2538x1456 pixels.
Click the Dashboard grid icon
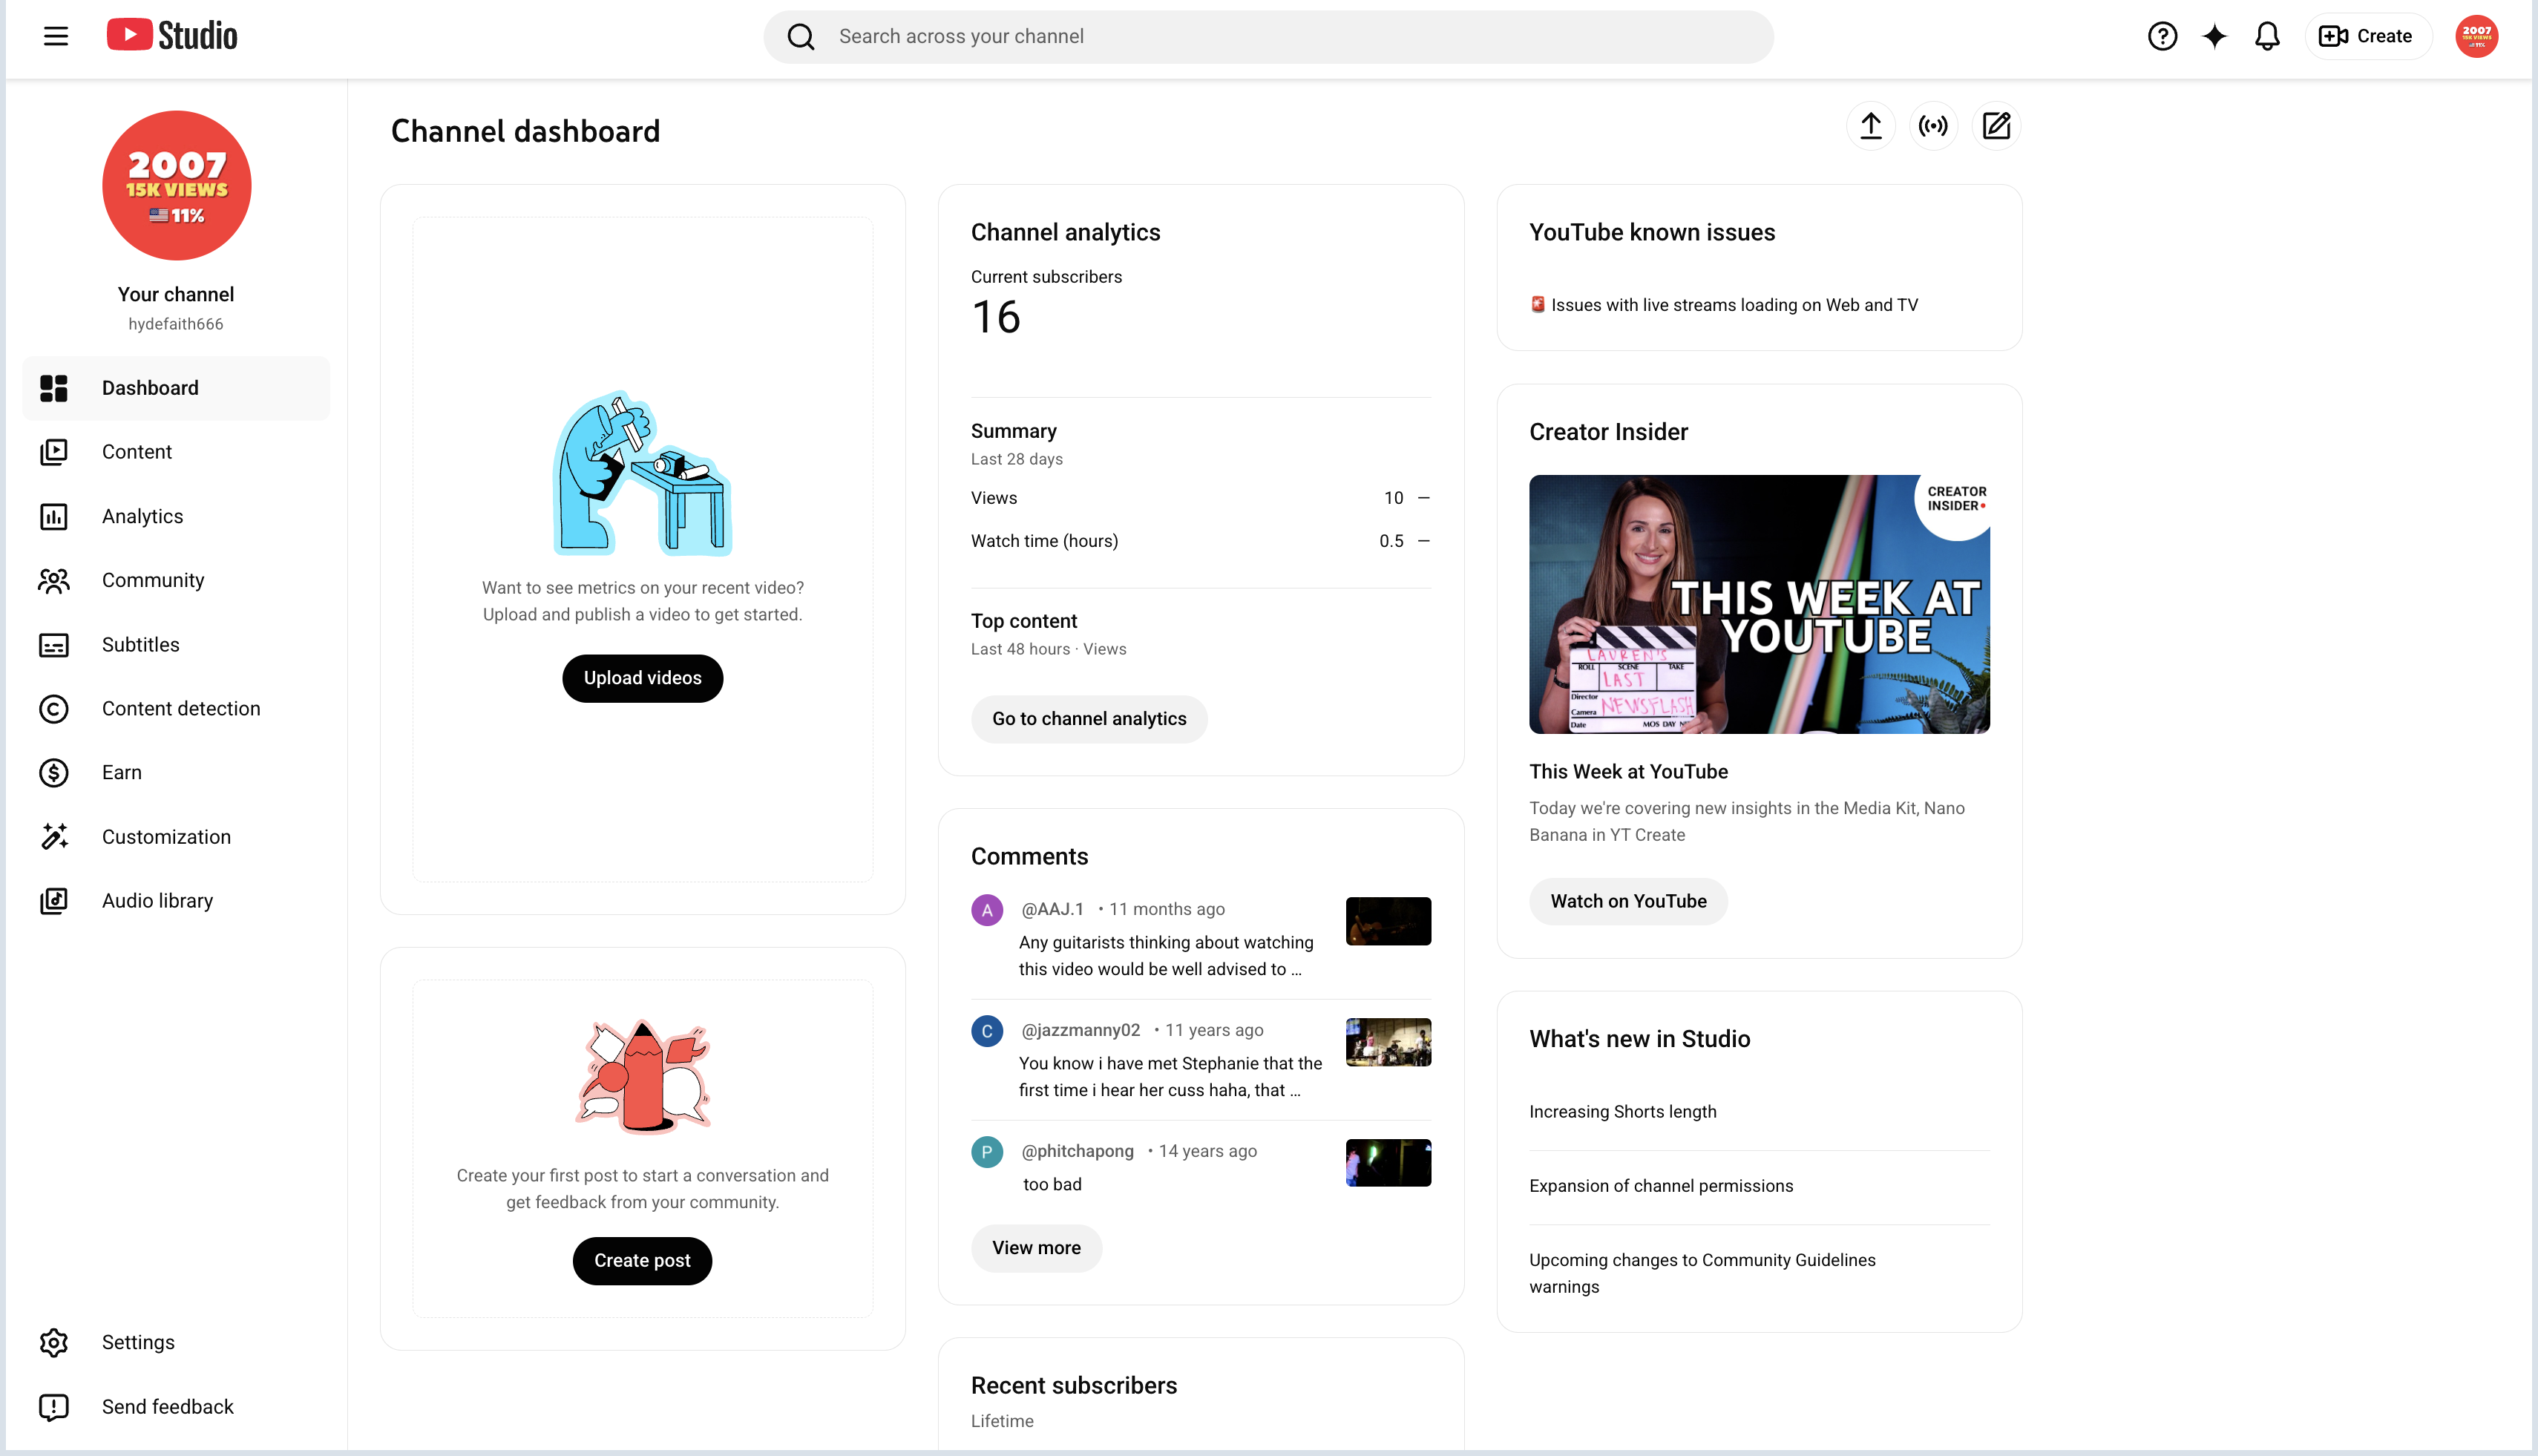click(54, 388)
